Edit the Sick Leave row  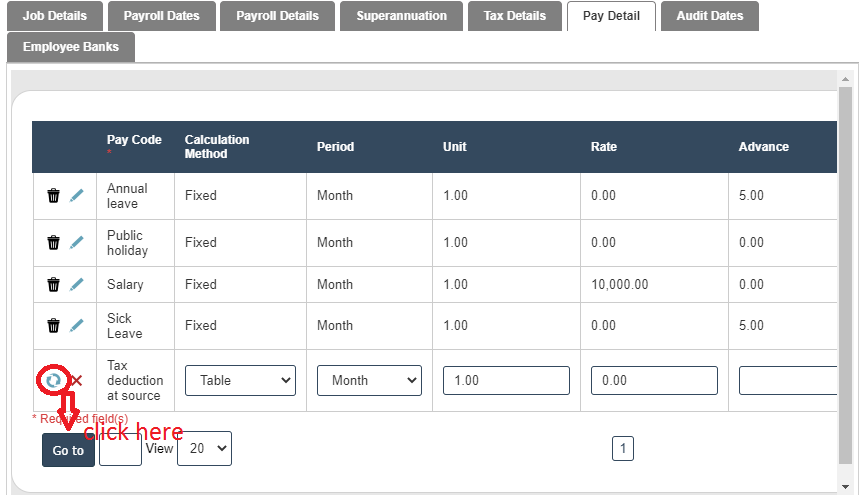77,326
